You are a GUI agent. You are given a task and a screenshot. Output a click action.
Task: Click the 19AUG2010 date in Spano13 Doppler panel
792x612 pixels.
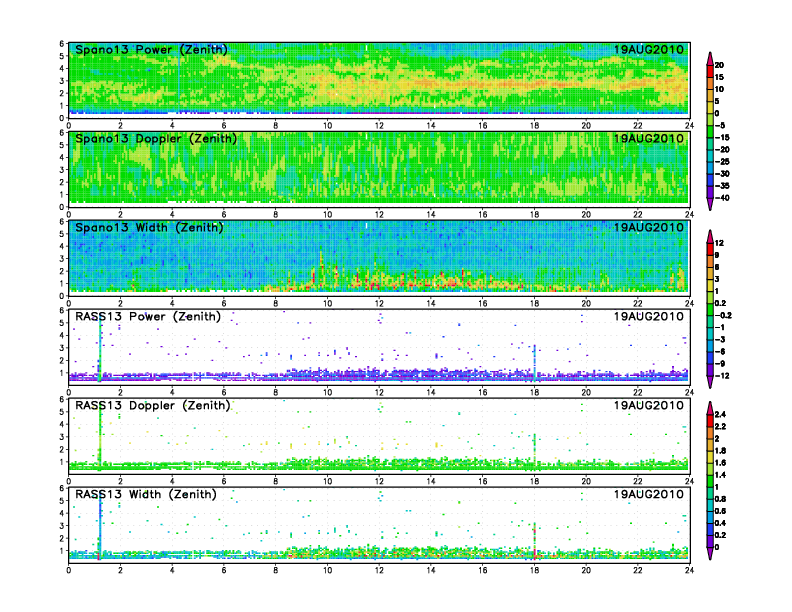click(649, 138)
